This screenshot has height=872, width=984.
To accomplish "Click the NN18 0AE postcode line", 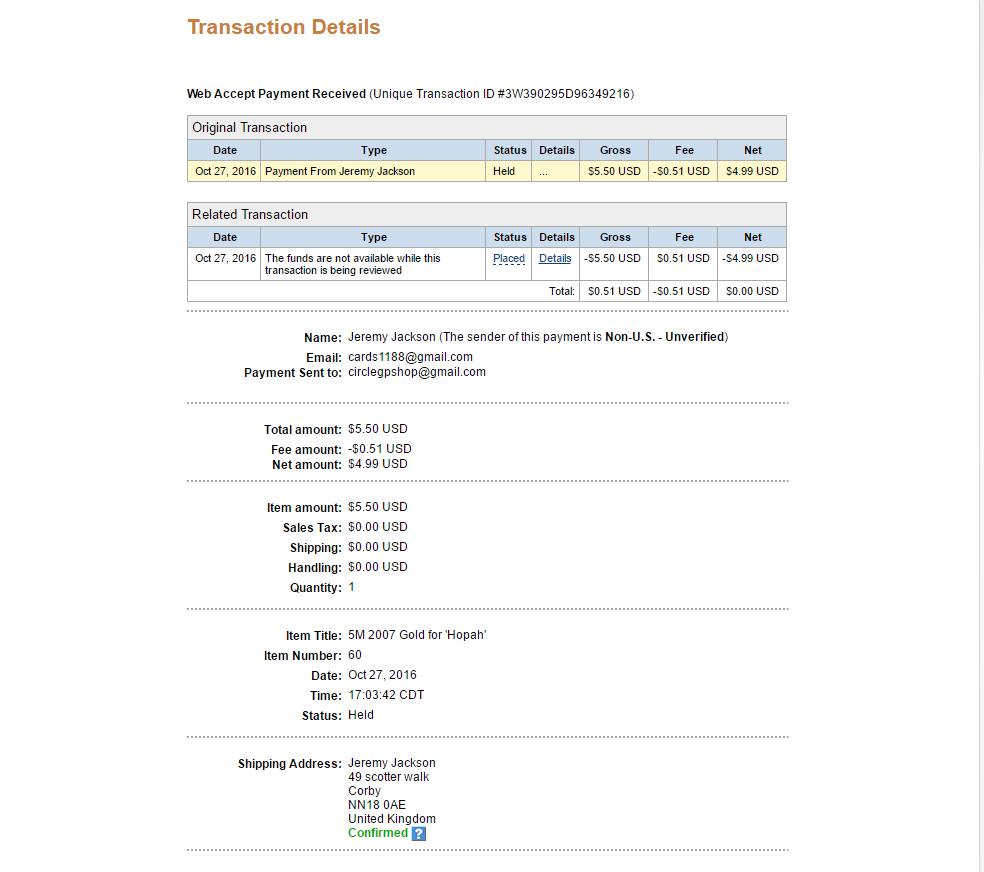I will (x=377, y=805).
